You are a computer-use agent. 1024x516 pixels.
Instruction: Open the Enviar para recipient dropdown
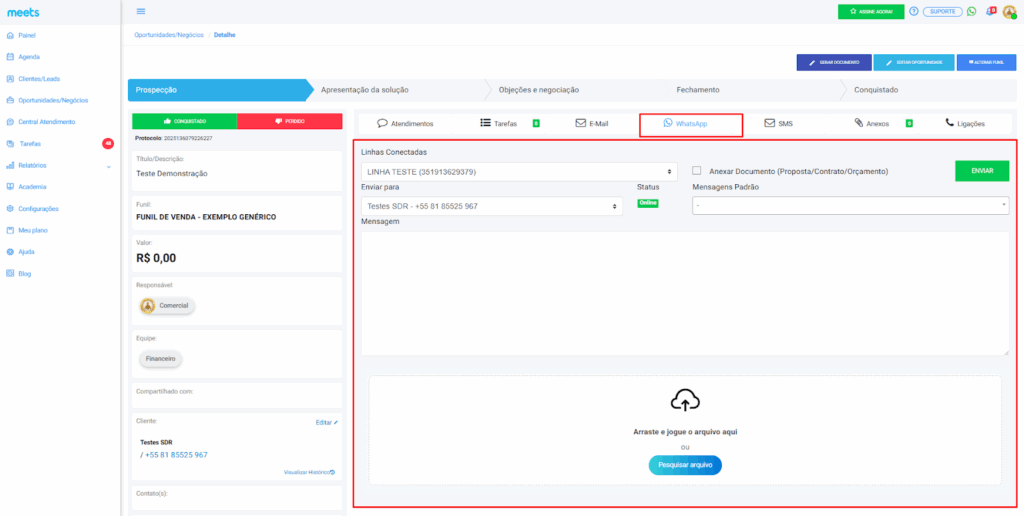pyautogui.click(x=490, y=206)
